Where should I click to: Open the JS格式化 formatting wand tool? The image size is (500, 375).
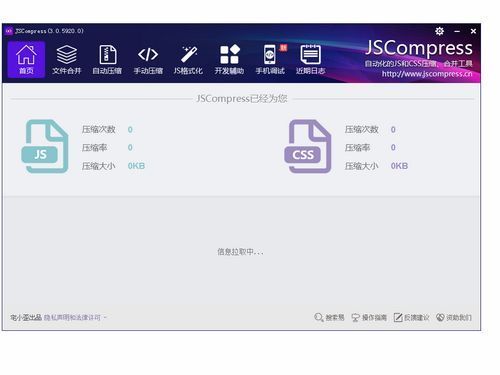[x=188, y=60]
